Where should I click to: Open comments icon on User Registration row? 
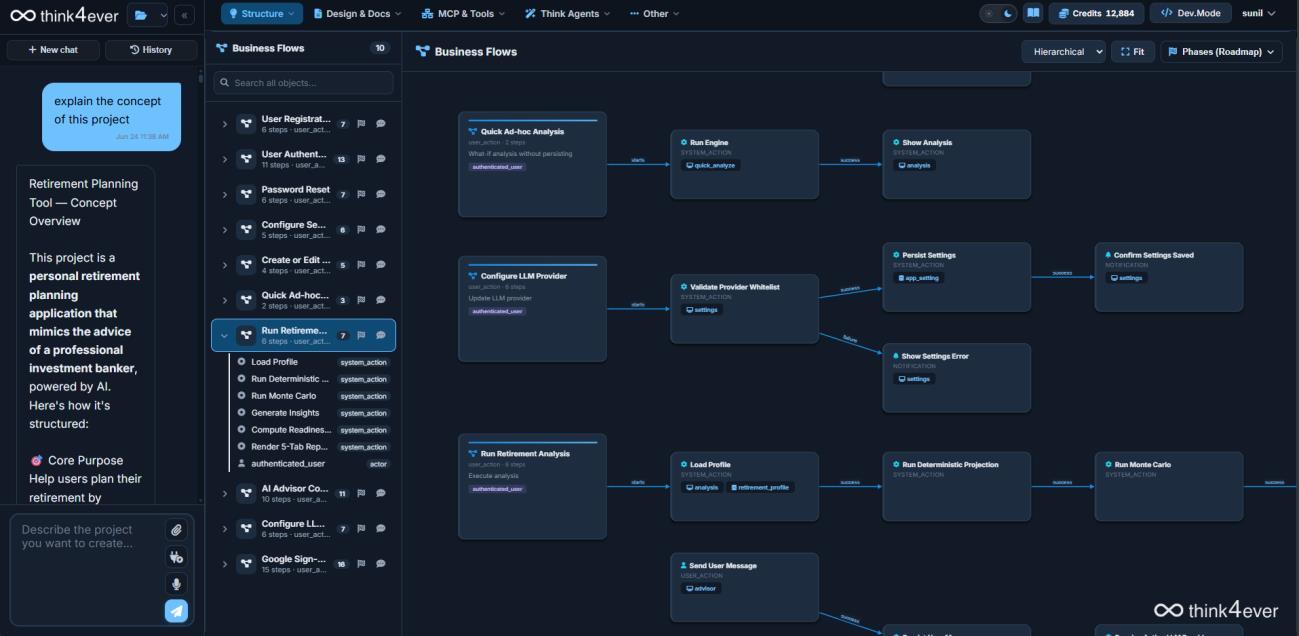(380, 124)
